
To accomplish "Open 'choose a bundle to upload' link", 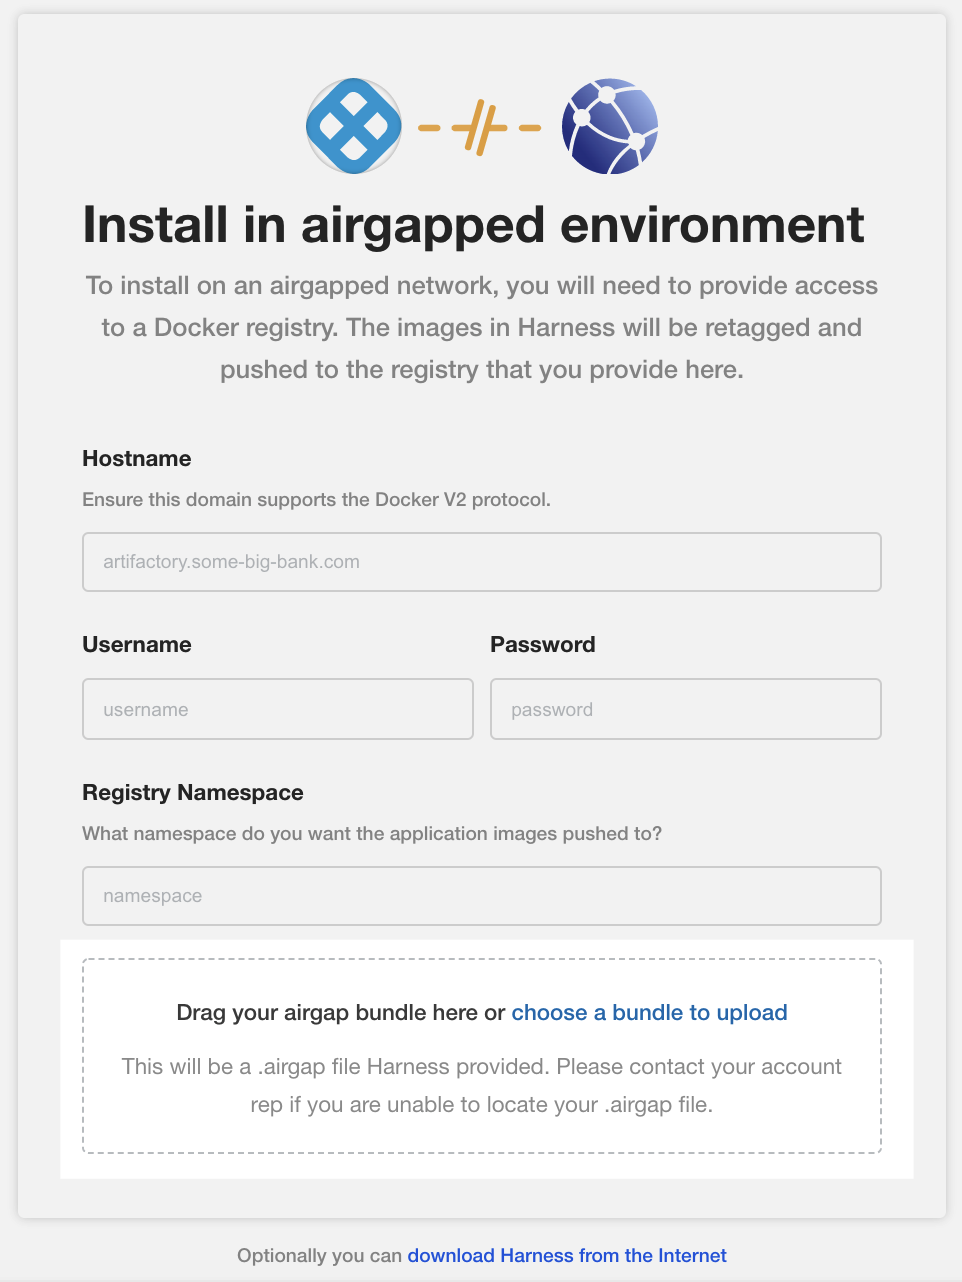I will [x=650, y=1013].
